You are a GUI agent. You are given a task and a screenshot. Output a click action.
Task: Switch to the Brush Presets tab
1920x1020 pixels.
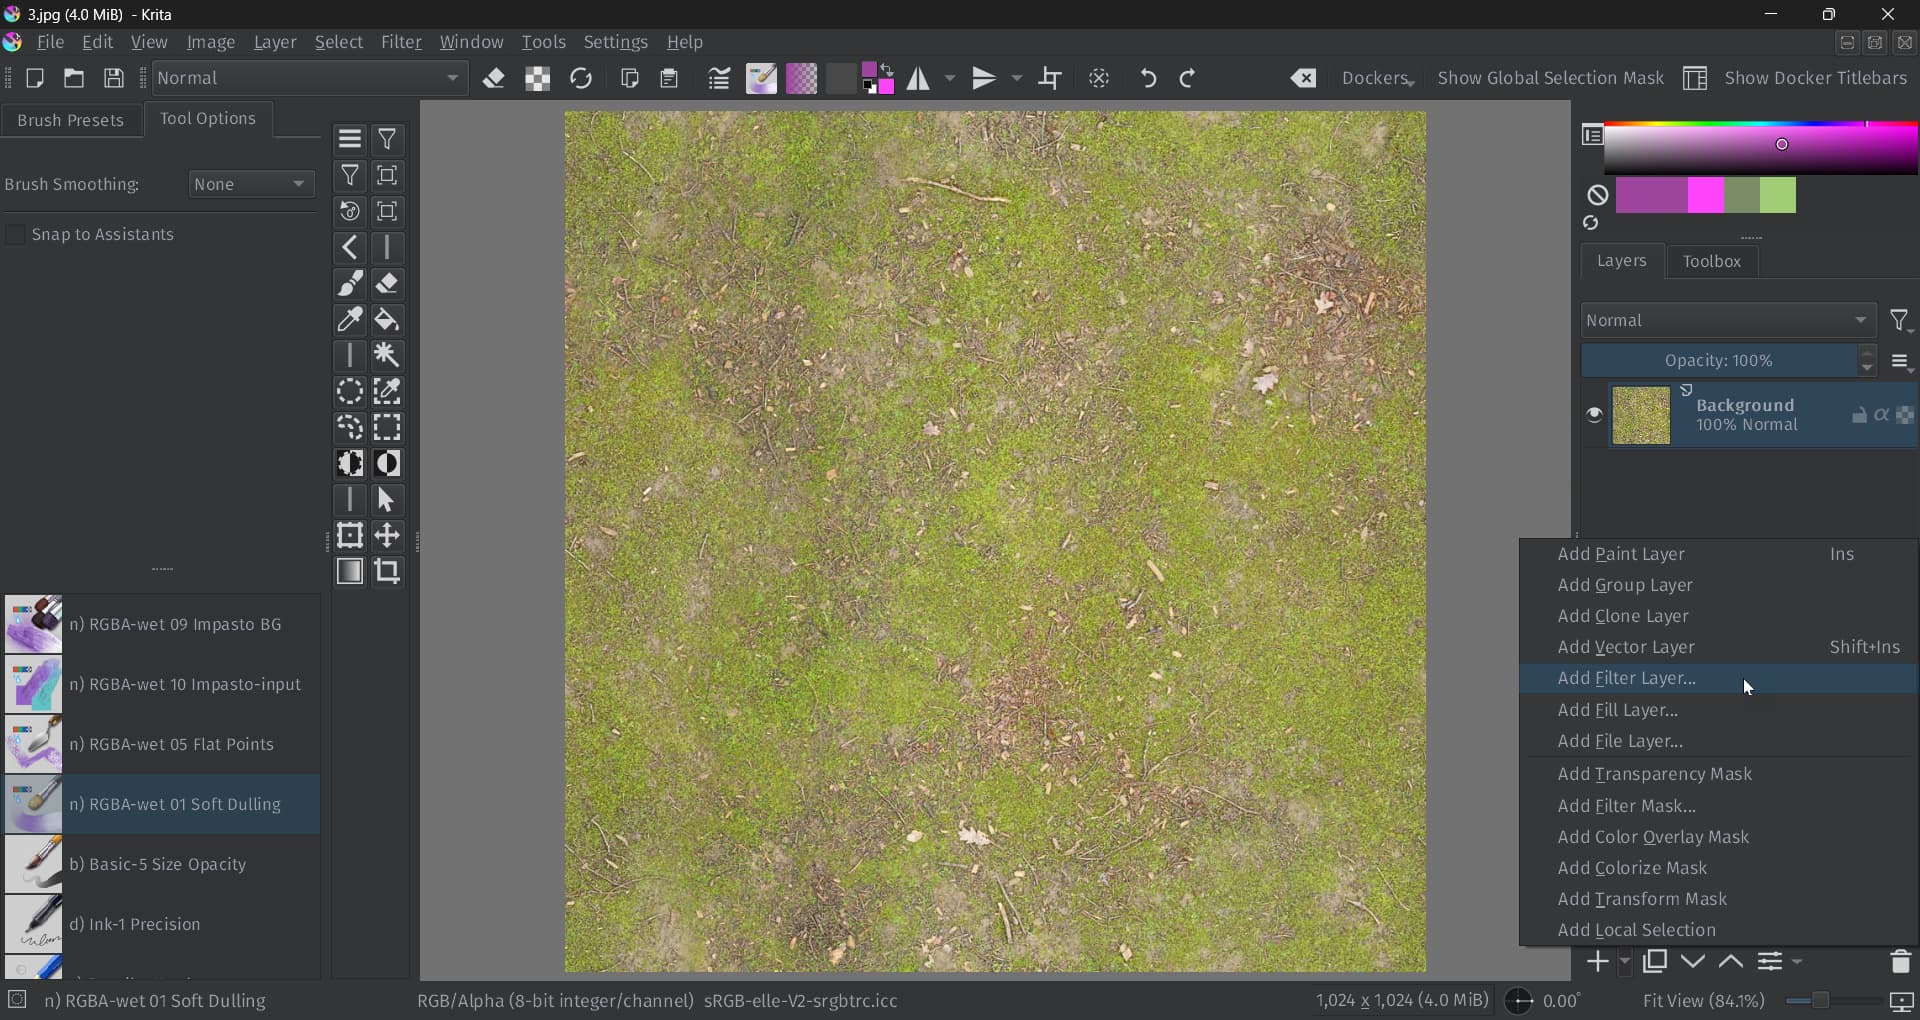tap(71, 120)
